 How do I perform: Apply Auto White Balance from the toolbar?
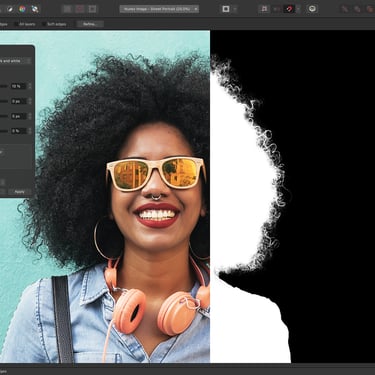point(35,9)
